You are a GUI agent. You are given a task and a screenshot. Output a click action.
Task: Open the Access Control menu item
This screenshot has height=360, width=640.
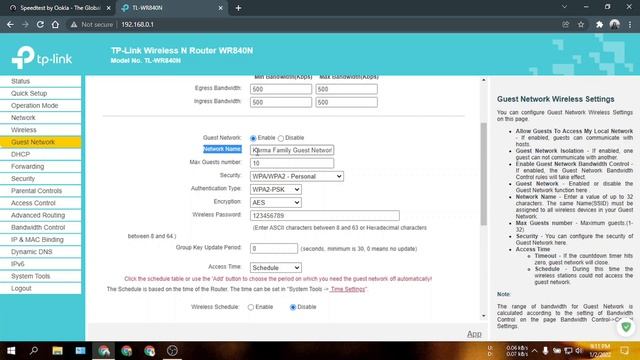click(40, 203)
